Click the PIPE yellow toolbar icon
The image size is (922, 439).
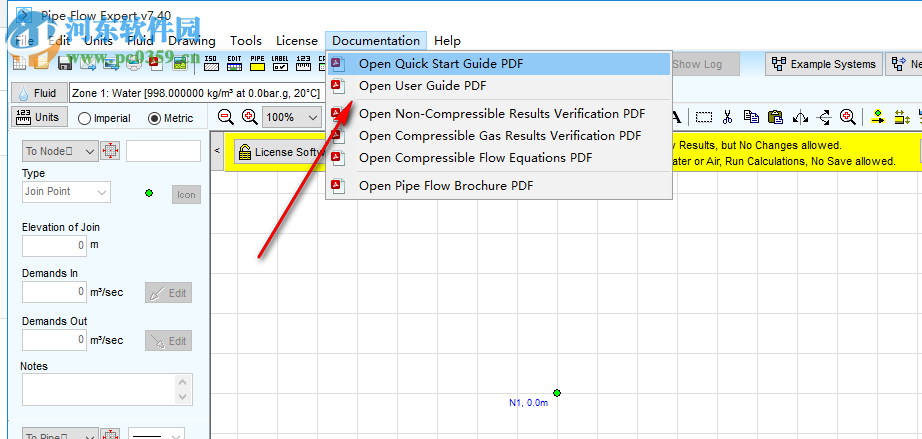[x=258, y=63]
